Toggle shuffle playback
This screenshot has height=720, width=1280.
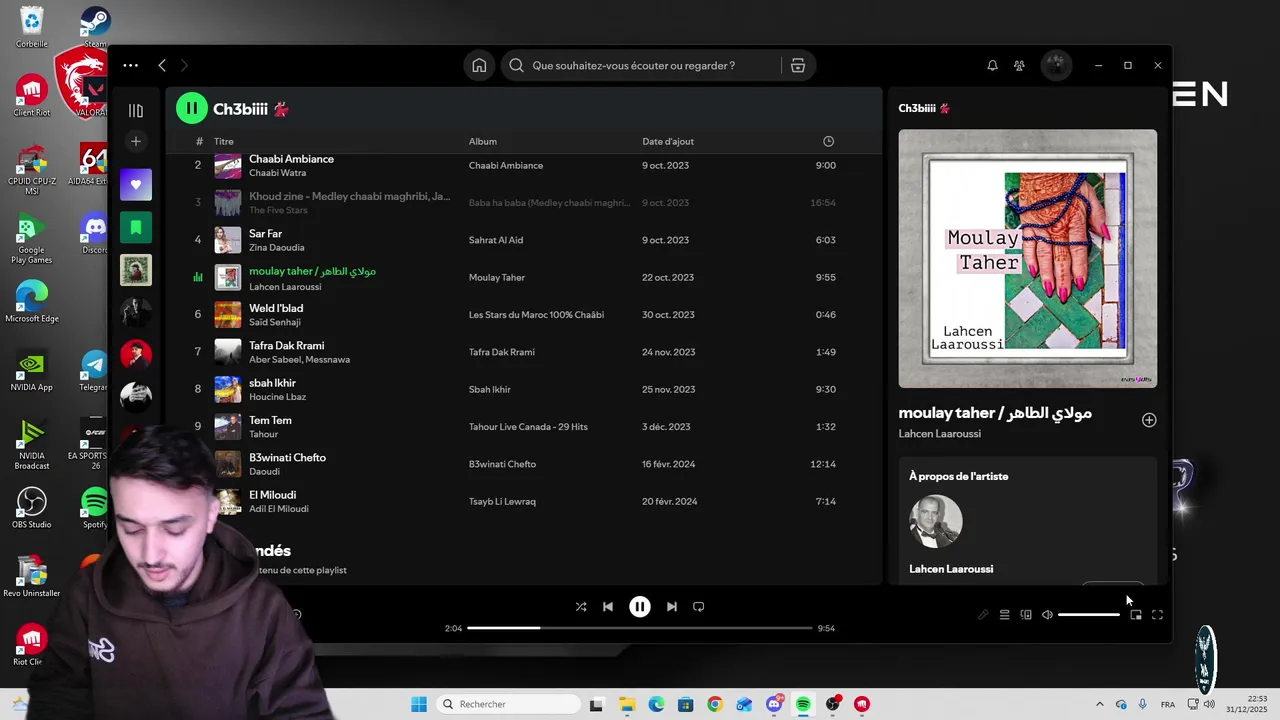click(x=581, y=606)
